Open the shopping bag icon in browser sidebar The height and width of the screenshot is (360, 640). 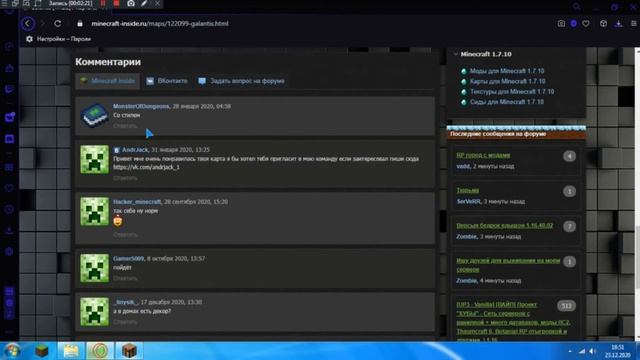[9, 68]
